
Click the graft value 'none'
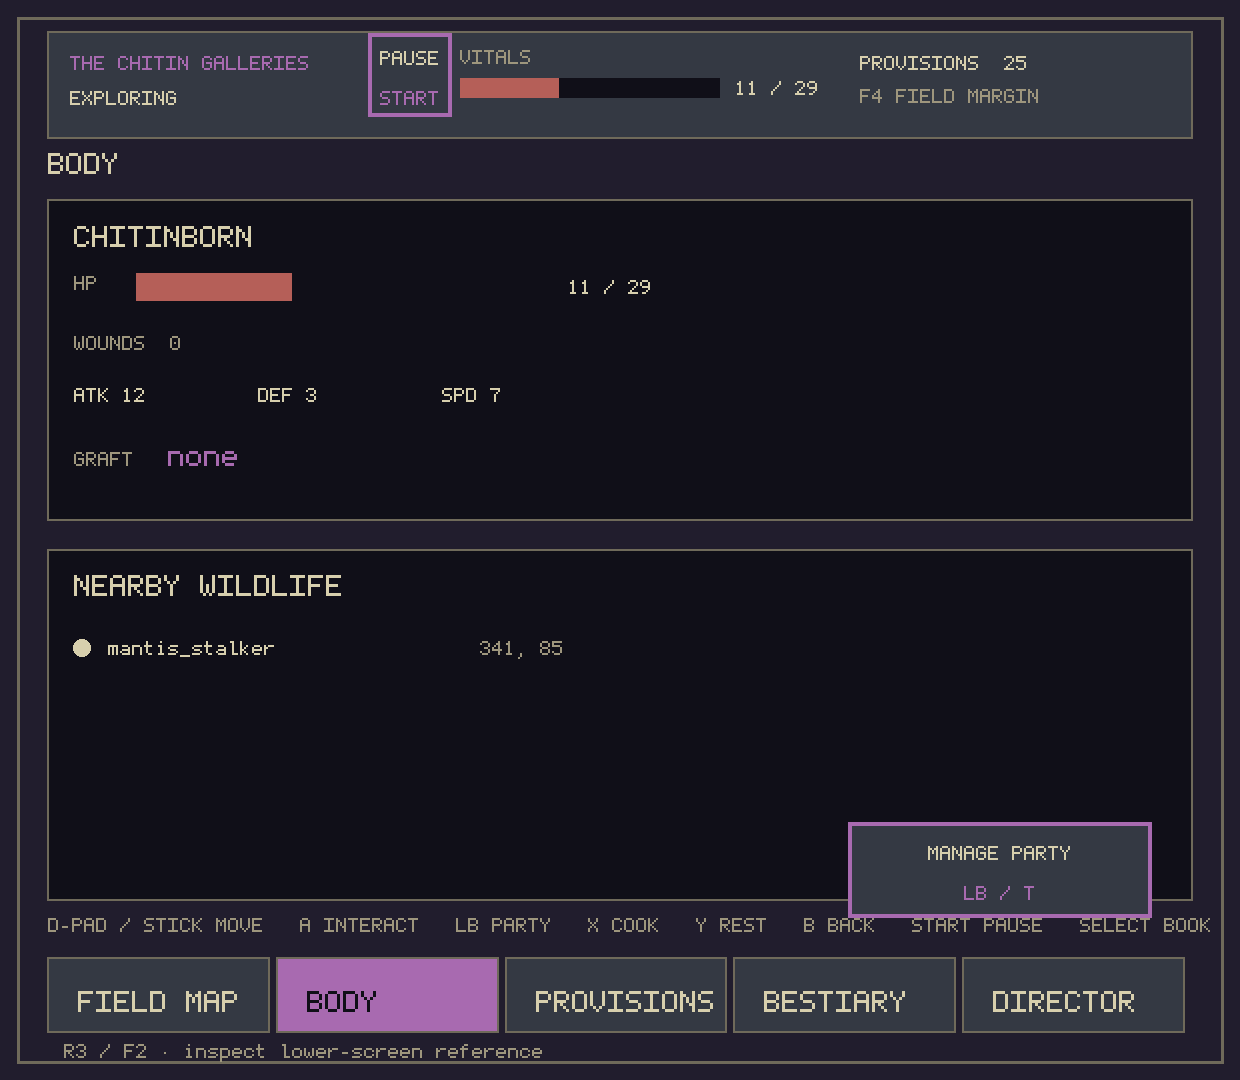click(202, 458)
